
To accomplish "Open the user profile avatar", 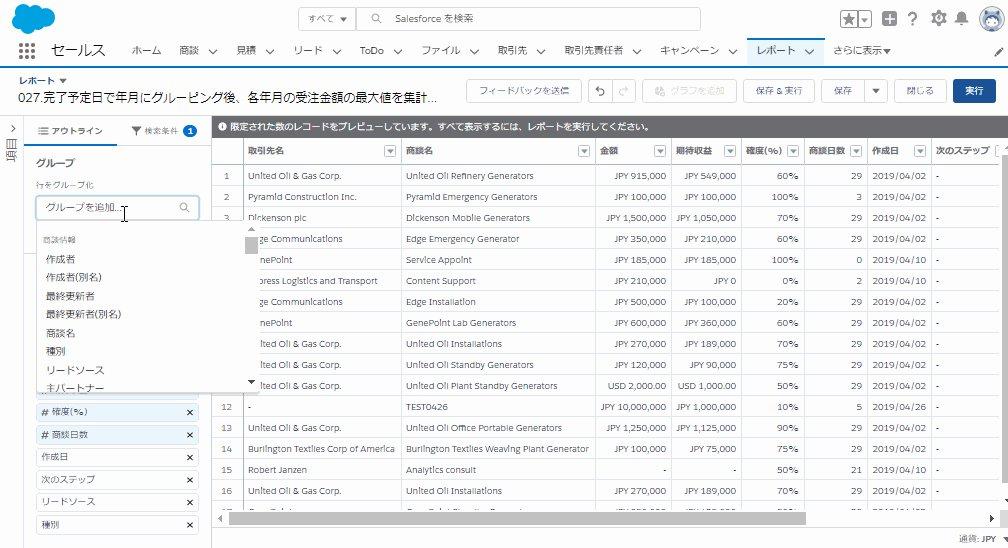I will click(992, 19).
